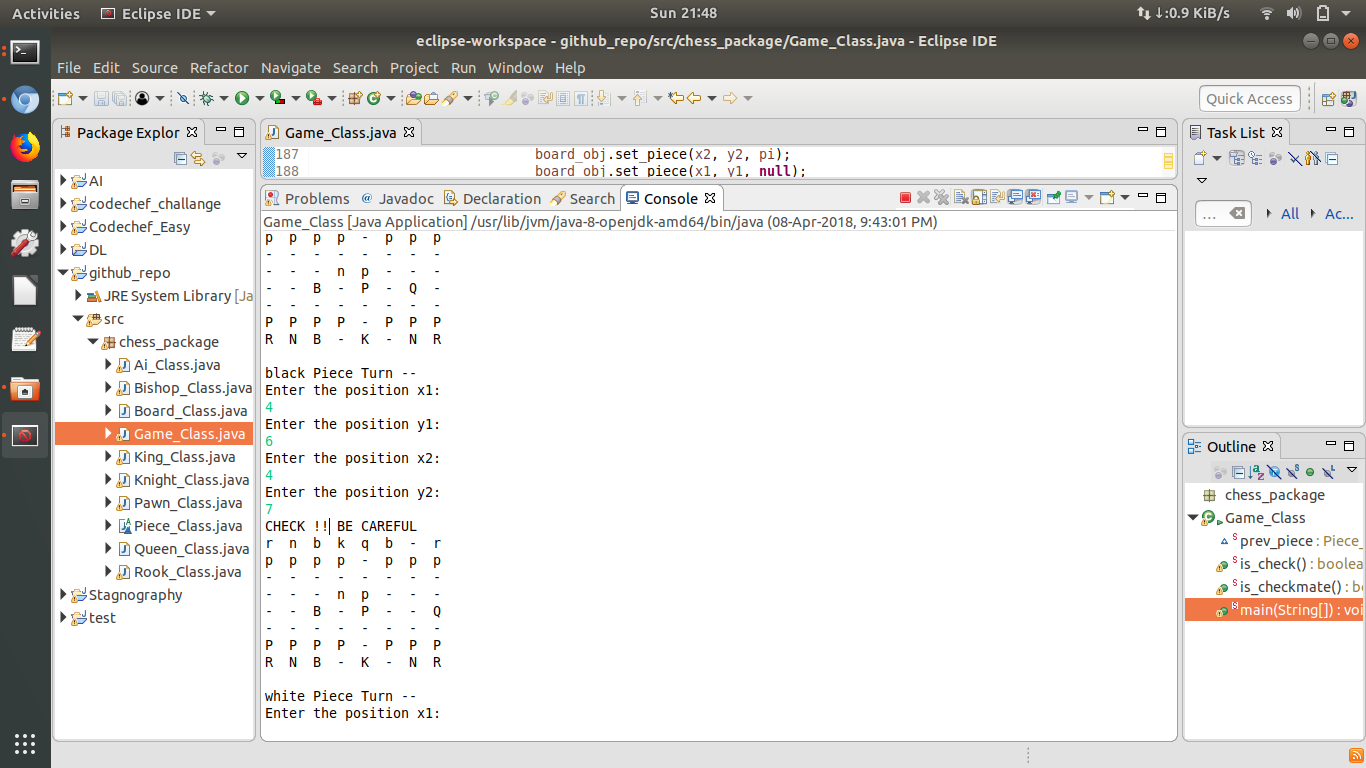
Task: Terminate the running program with red square
Action: (x=905, y=198)
